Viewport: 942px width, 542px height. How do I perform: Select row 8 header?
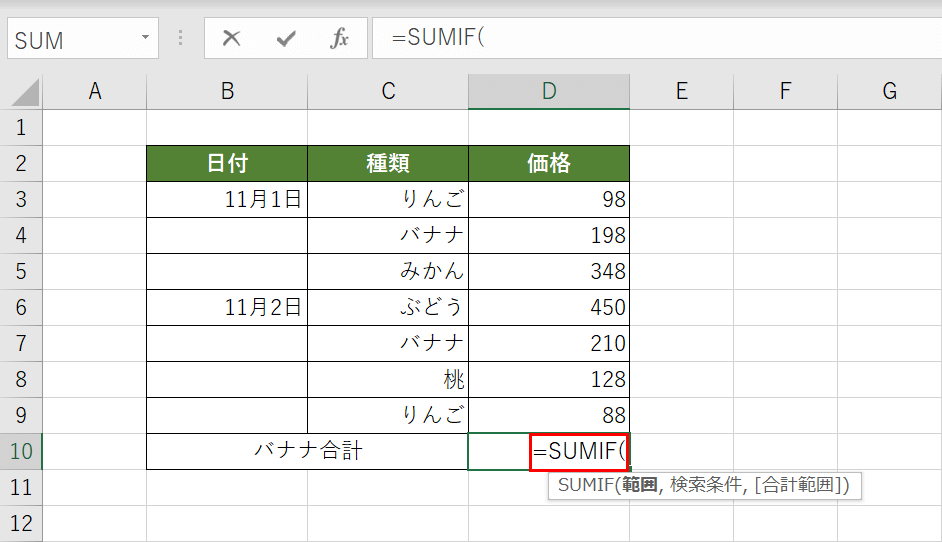(21, 380)
